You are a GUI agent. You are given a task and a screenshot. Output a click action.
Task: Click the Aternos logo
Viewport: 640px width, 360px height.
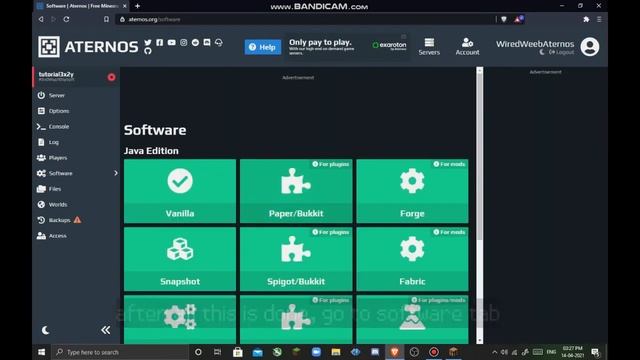click(x=88, y=47)
